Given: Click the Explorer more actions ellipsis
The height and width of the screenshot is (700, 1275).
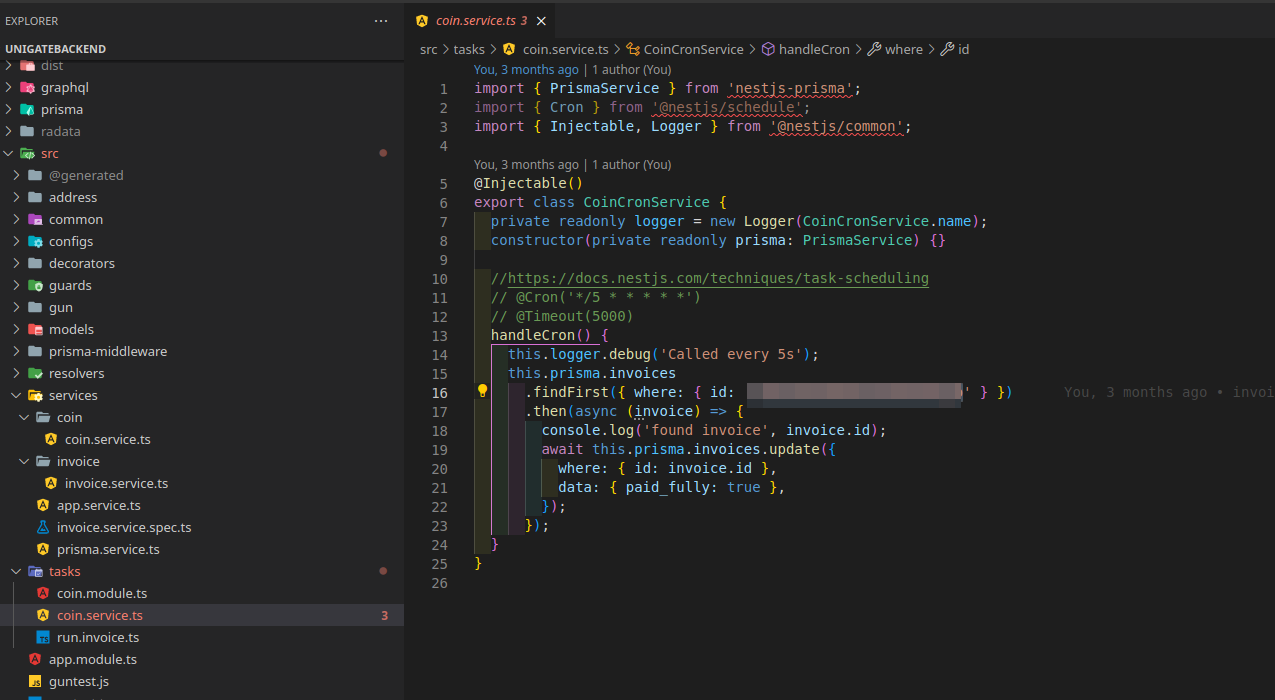Looking at the screenshot, I should coord(380,21).
